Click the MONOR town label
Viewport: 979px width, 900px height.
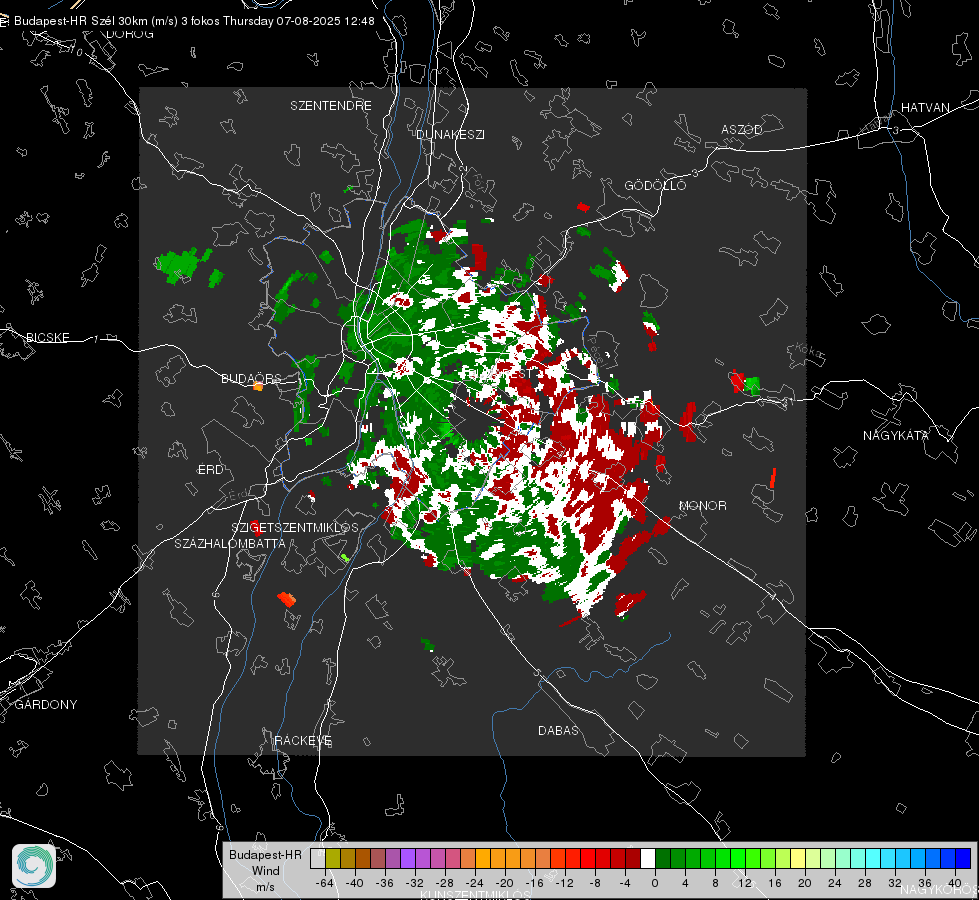click(702, 505)
